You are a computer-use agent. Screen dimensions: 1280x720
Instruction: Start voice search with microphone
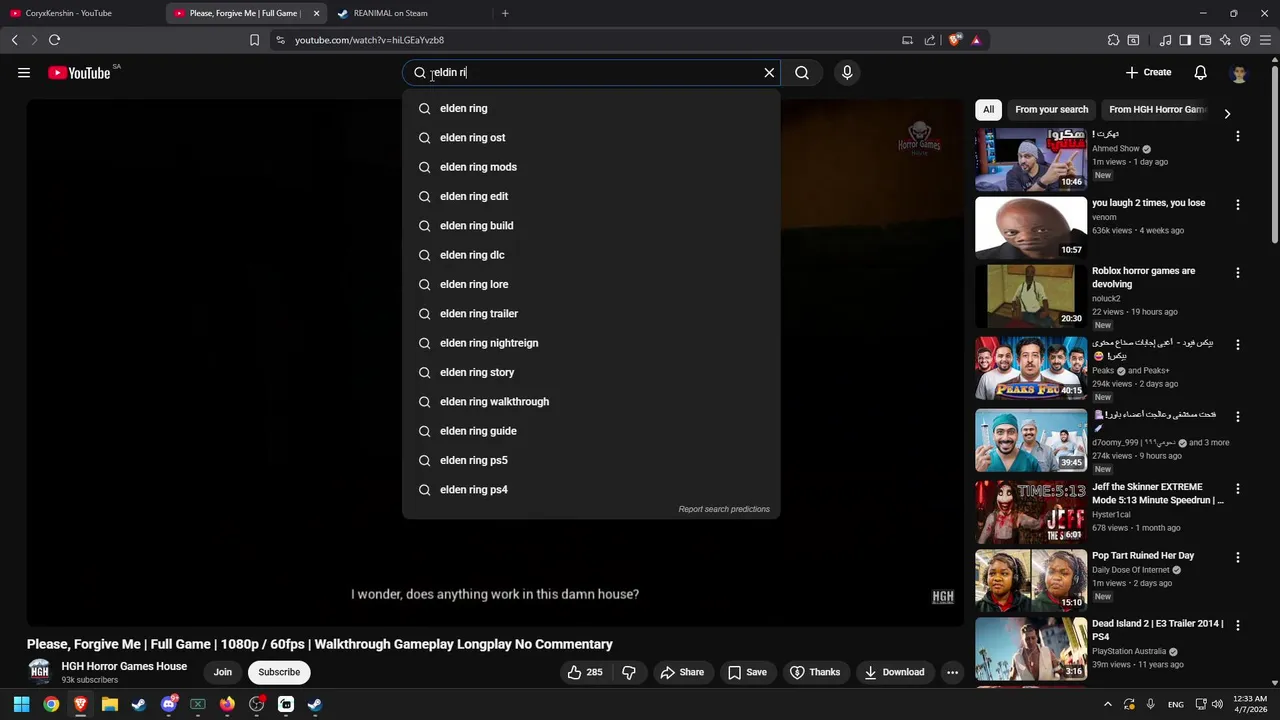coord(847,72)
